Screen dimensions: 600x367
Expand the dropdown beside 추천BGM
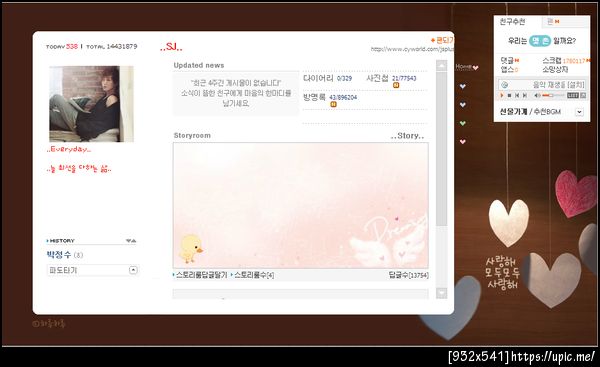579,112
